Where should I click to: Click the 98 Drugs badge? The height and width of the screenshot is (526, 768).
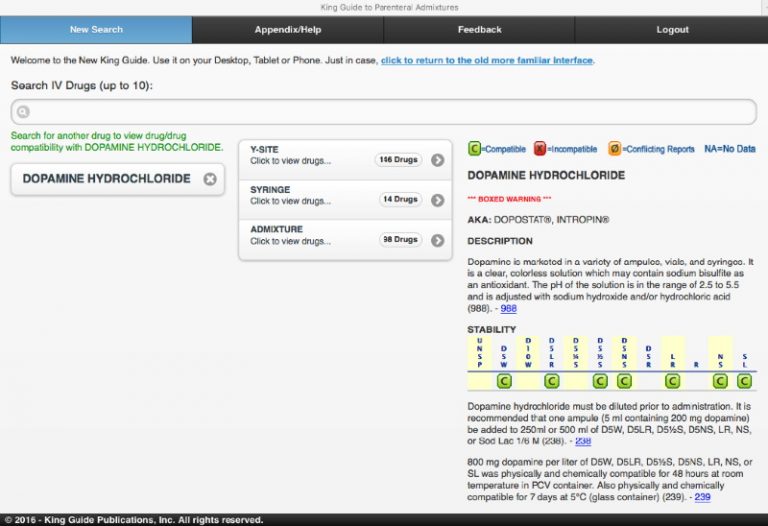[400, 239]
